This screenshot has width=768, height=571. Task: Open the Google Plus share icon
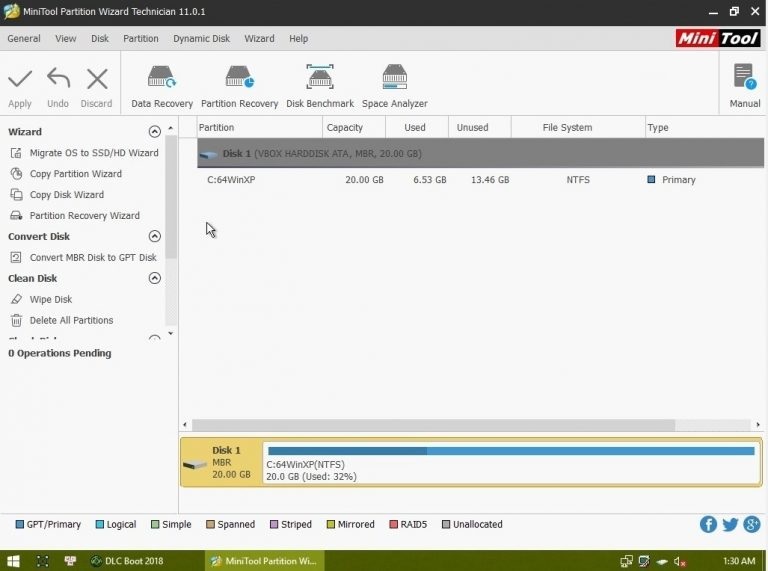tap(752, 524)
